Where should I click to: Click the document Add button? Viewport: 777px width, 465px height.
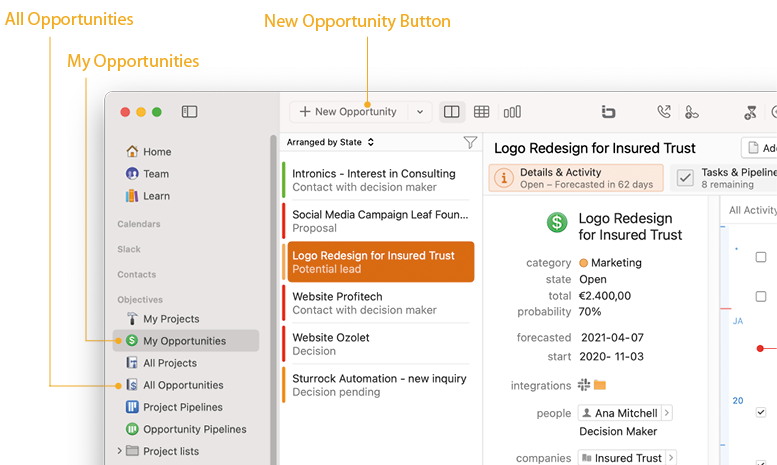tap(759, 148)
